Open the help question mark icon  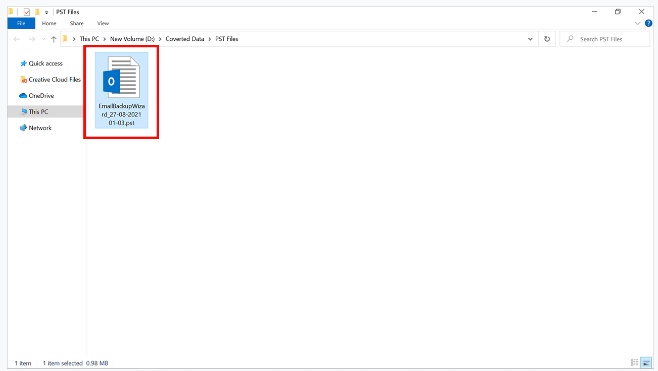[648, 24]
